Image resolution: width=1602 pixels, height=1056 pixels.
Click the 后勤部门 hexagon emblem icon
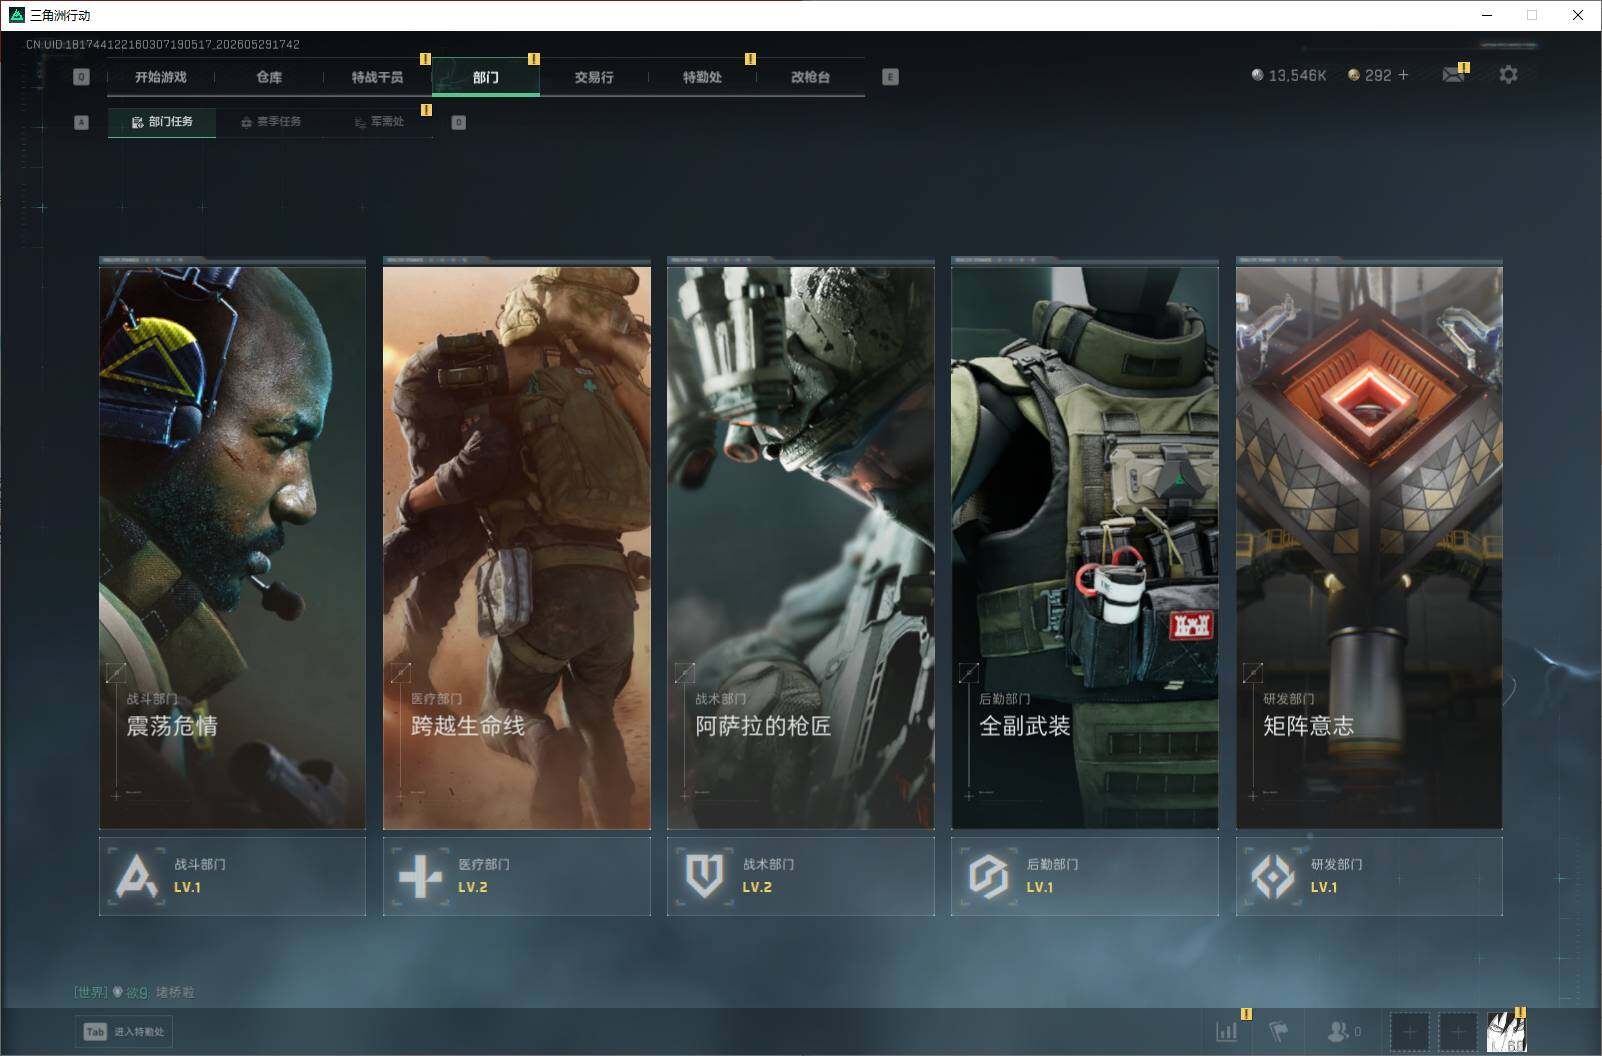988,877
